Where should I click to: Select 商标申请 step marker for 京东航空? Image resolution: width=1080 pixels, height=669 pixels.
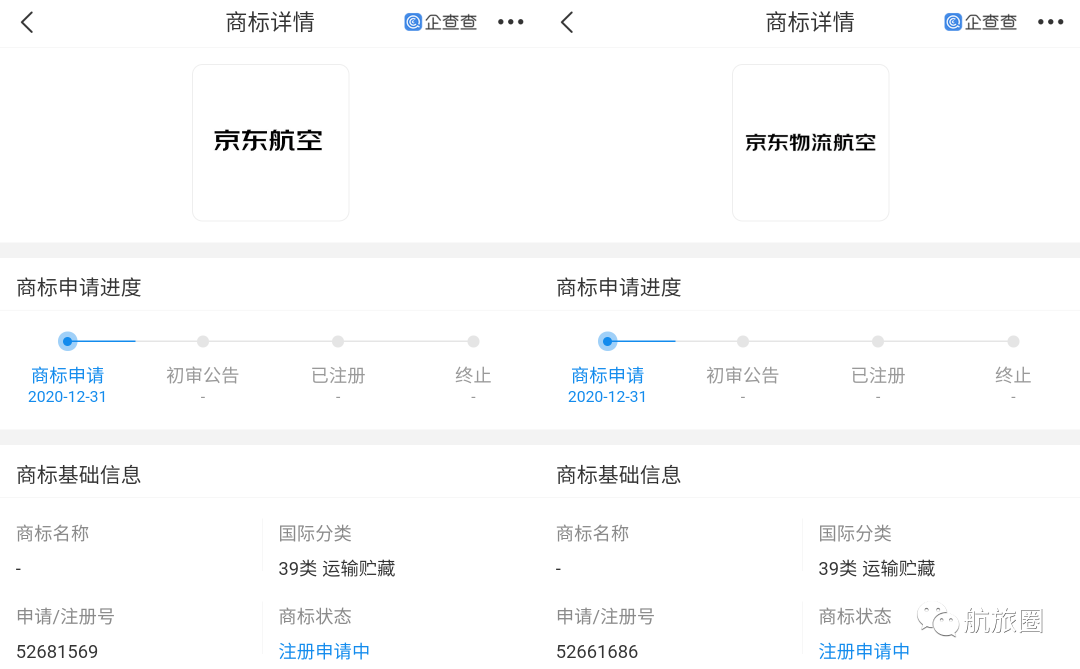tap(68, 341)
